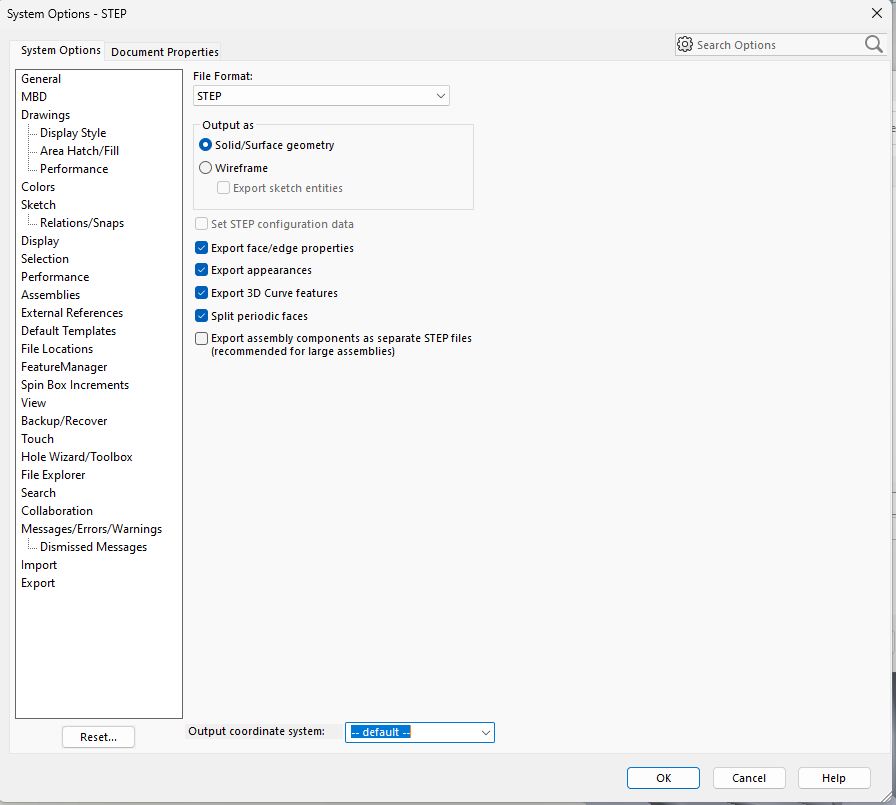Open the Display options

click(40, 241)
